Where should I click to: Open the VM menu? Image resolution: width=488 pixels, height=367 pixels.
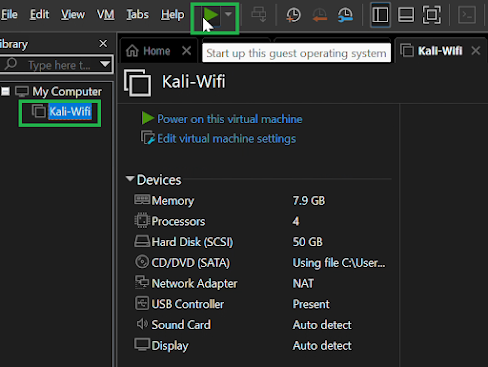(105, 14)
